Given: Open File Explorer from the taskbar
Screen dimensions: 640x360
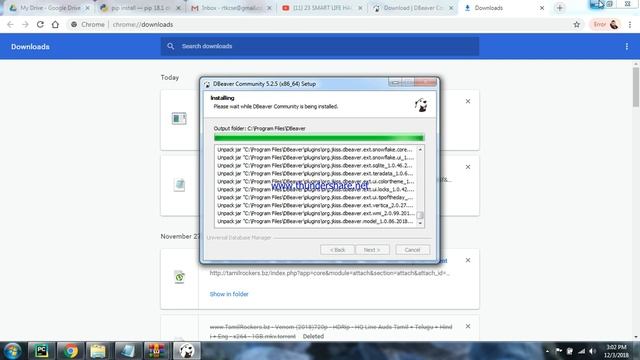Looking at the screenshot, I should pos(98,351).
